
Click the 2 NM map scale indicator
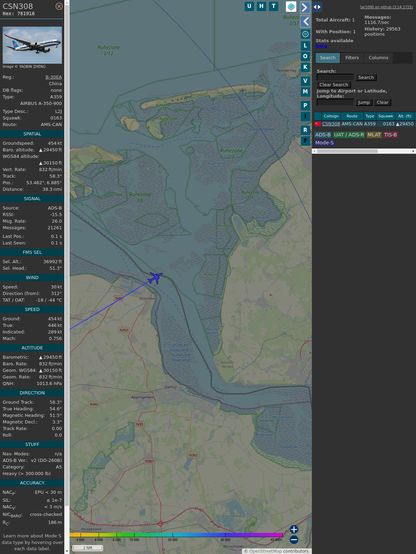tap(87, 548)
